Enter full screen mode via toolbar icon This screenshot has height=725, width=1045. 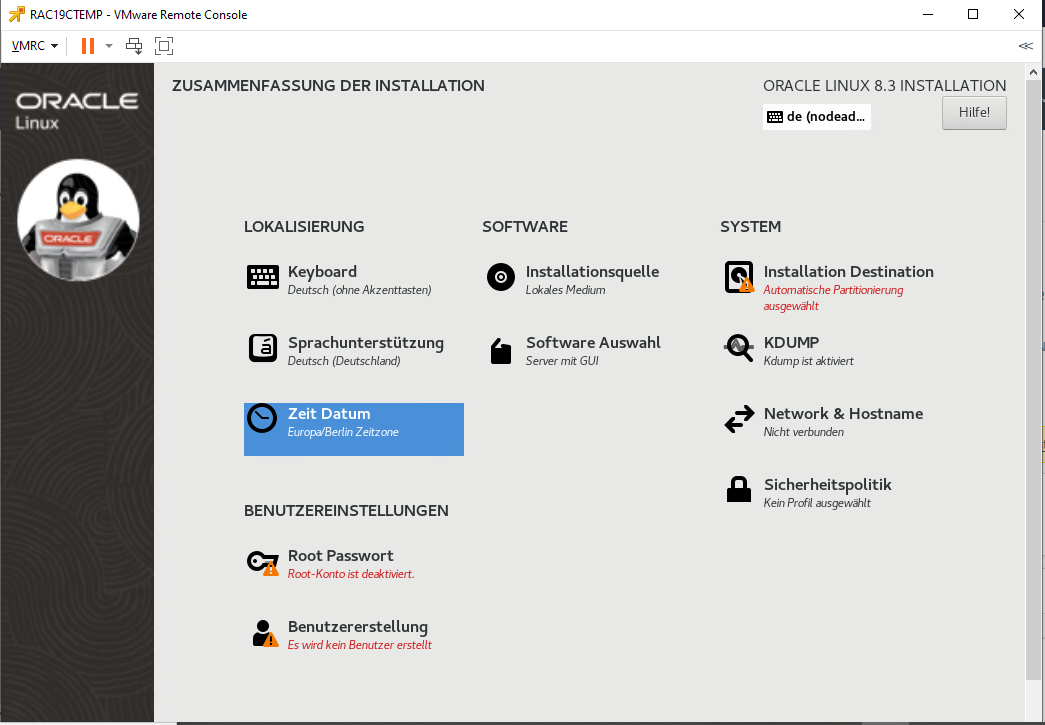(164, 46)
